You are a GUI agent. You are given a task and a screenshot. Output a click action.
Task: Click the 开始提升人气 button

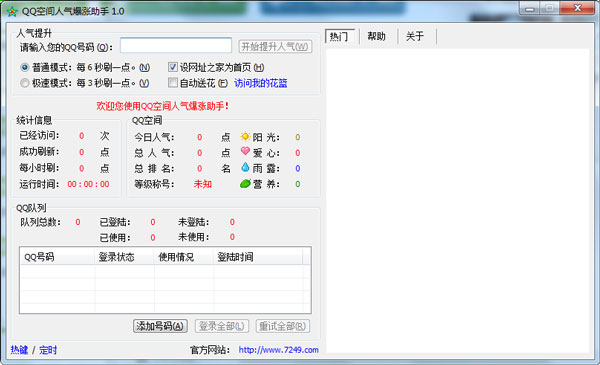click(275, 47)
